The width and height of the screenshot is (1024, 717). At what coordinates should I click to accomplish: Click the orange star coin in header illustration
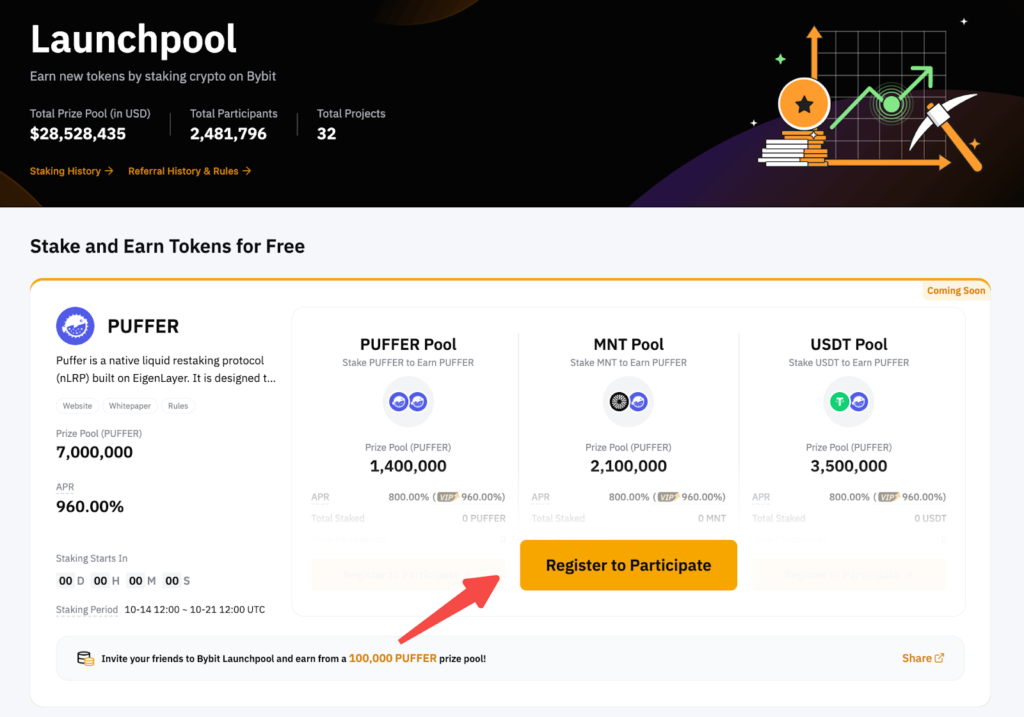(804, 104)
